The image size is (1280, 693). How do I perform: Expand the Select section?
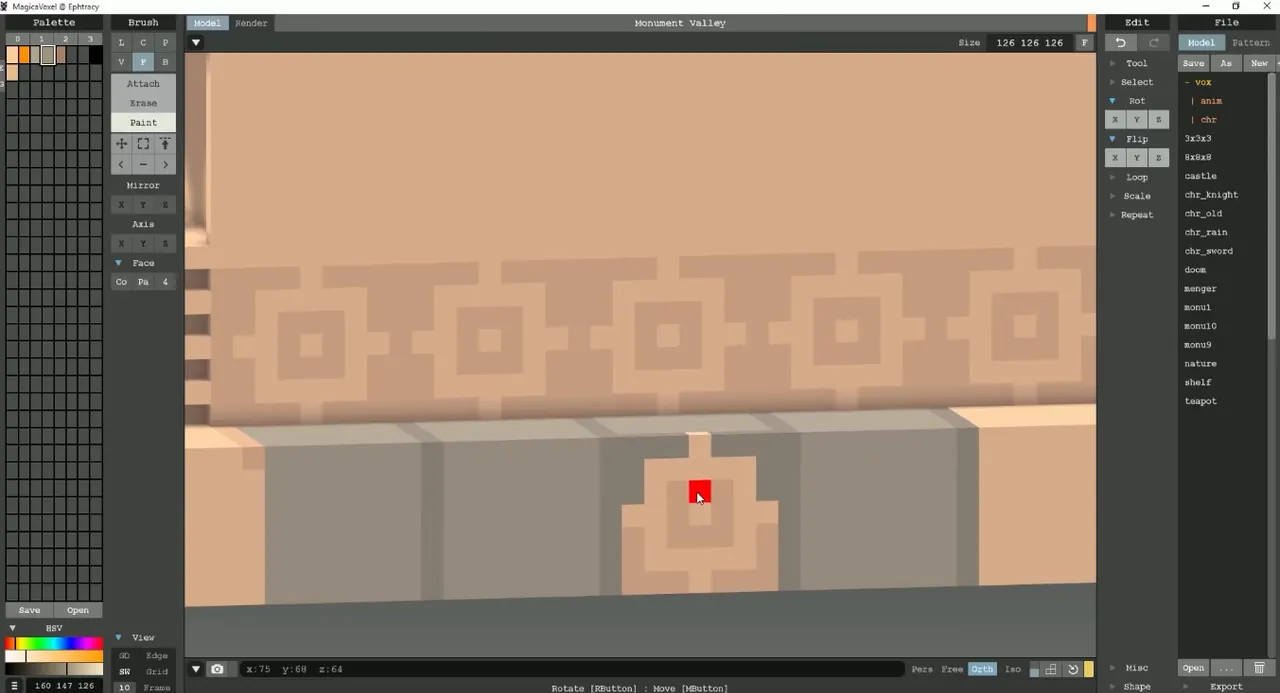tap(1112, 82)
